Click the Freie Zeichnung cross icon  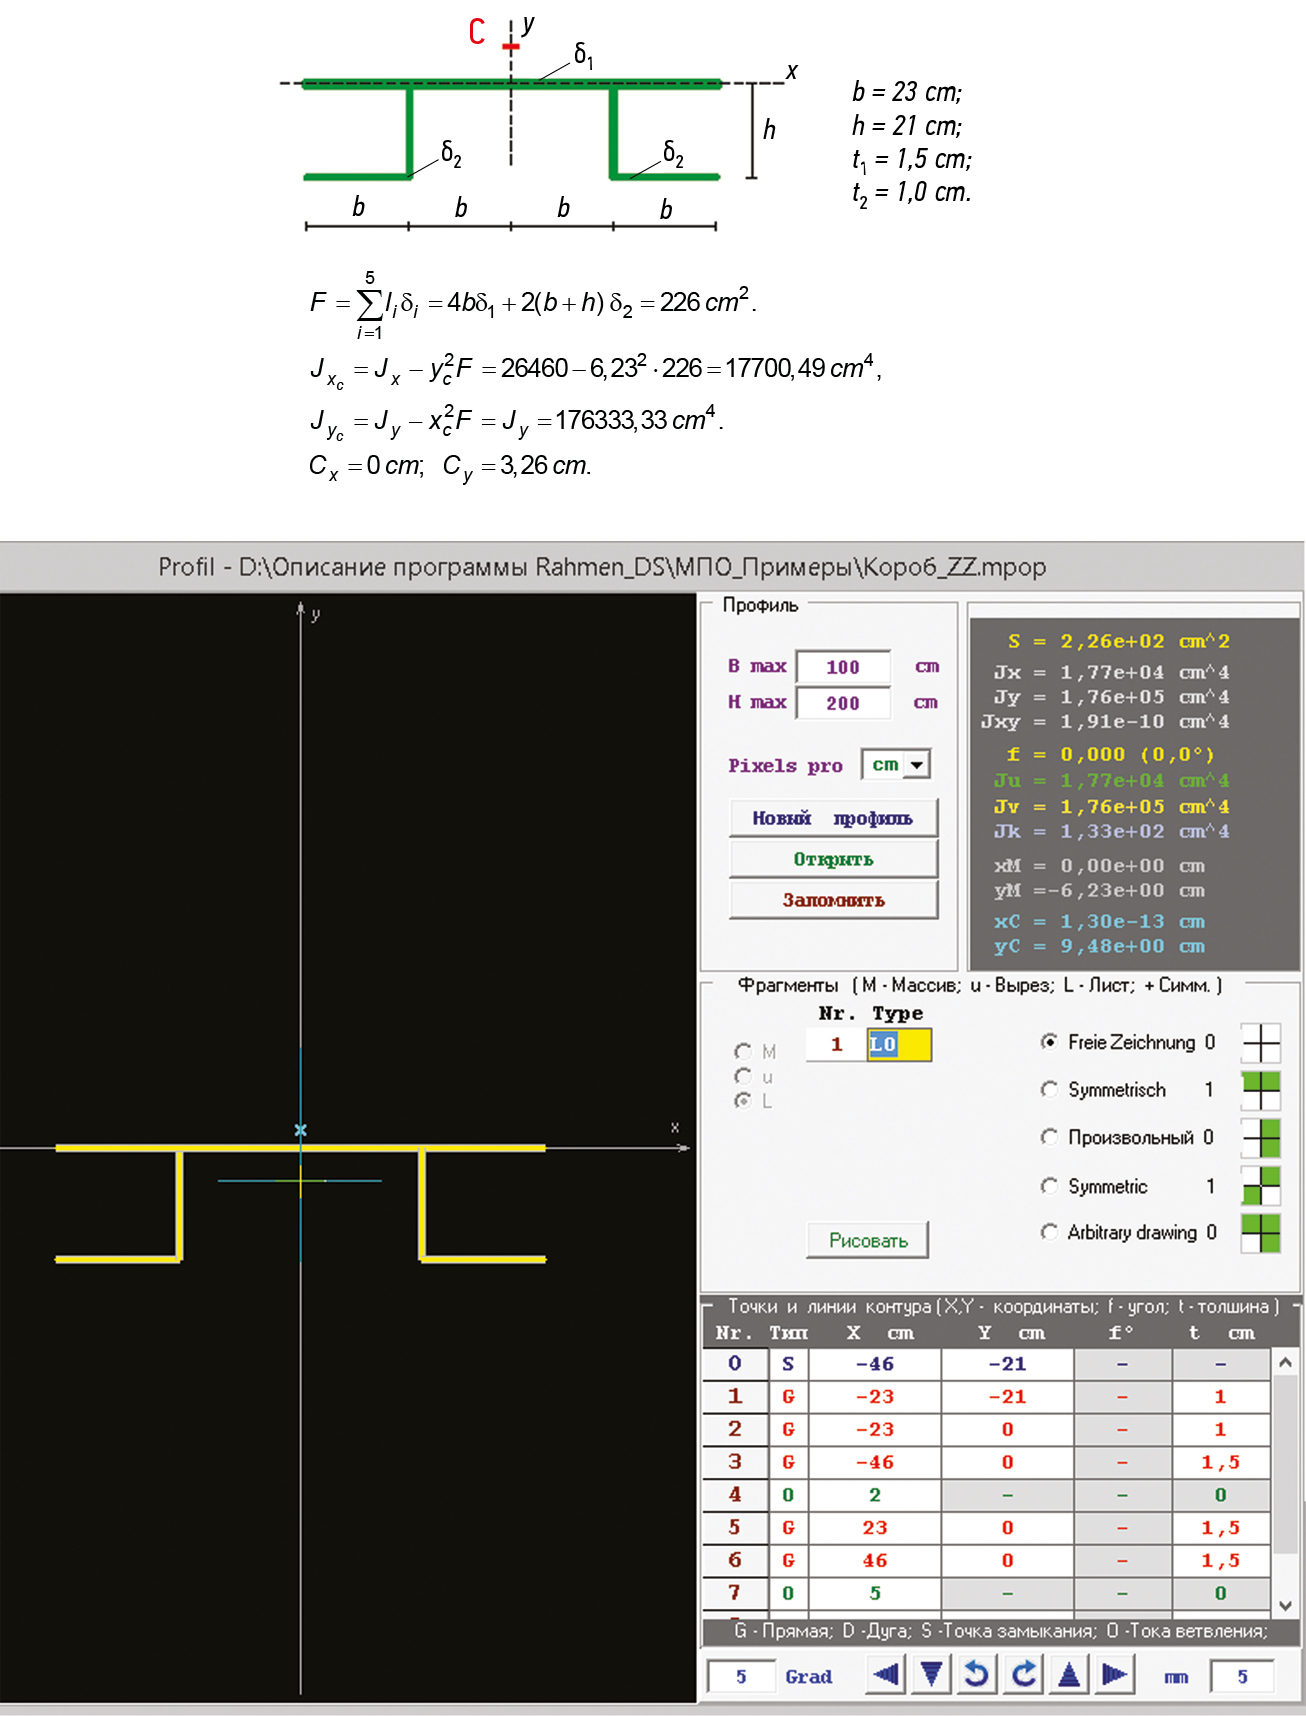(x=1260, y=1043)
